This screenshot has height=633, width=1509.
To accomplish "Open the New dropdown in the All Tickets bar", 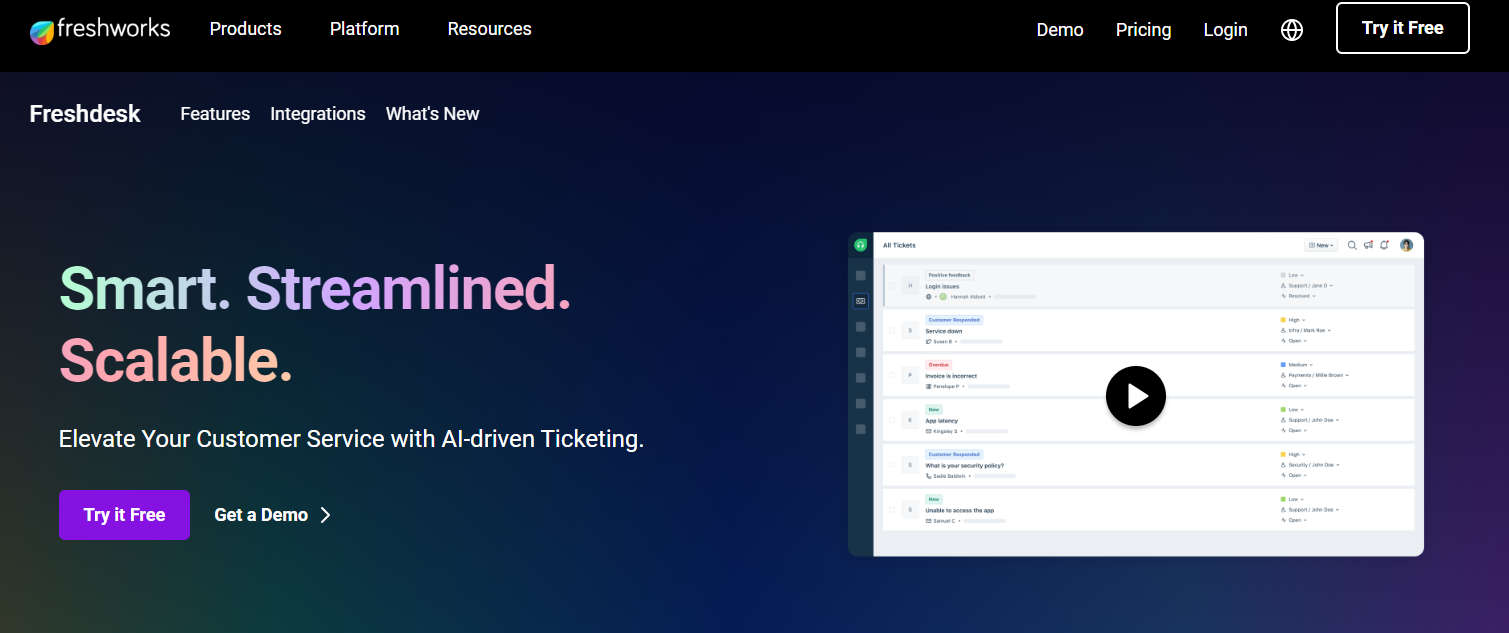I will pyautogui.click(x=1321, y=245).
